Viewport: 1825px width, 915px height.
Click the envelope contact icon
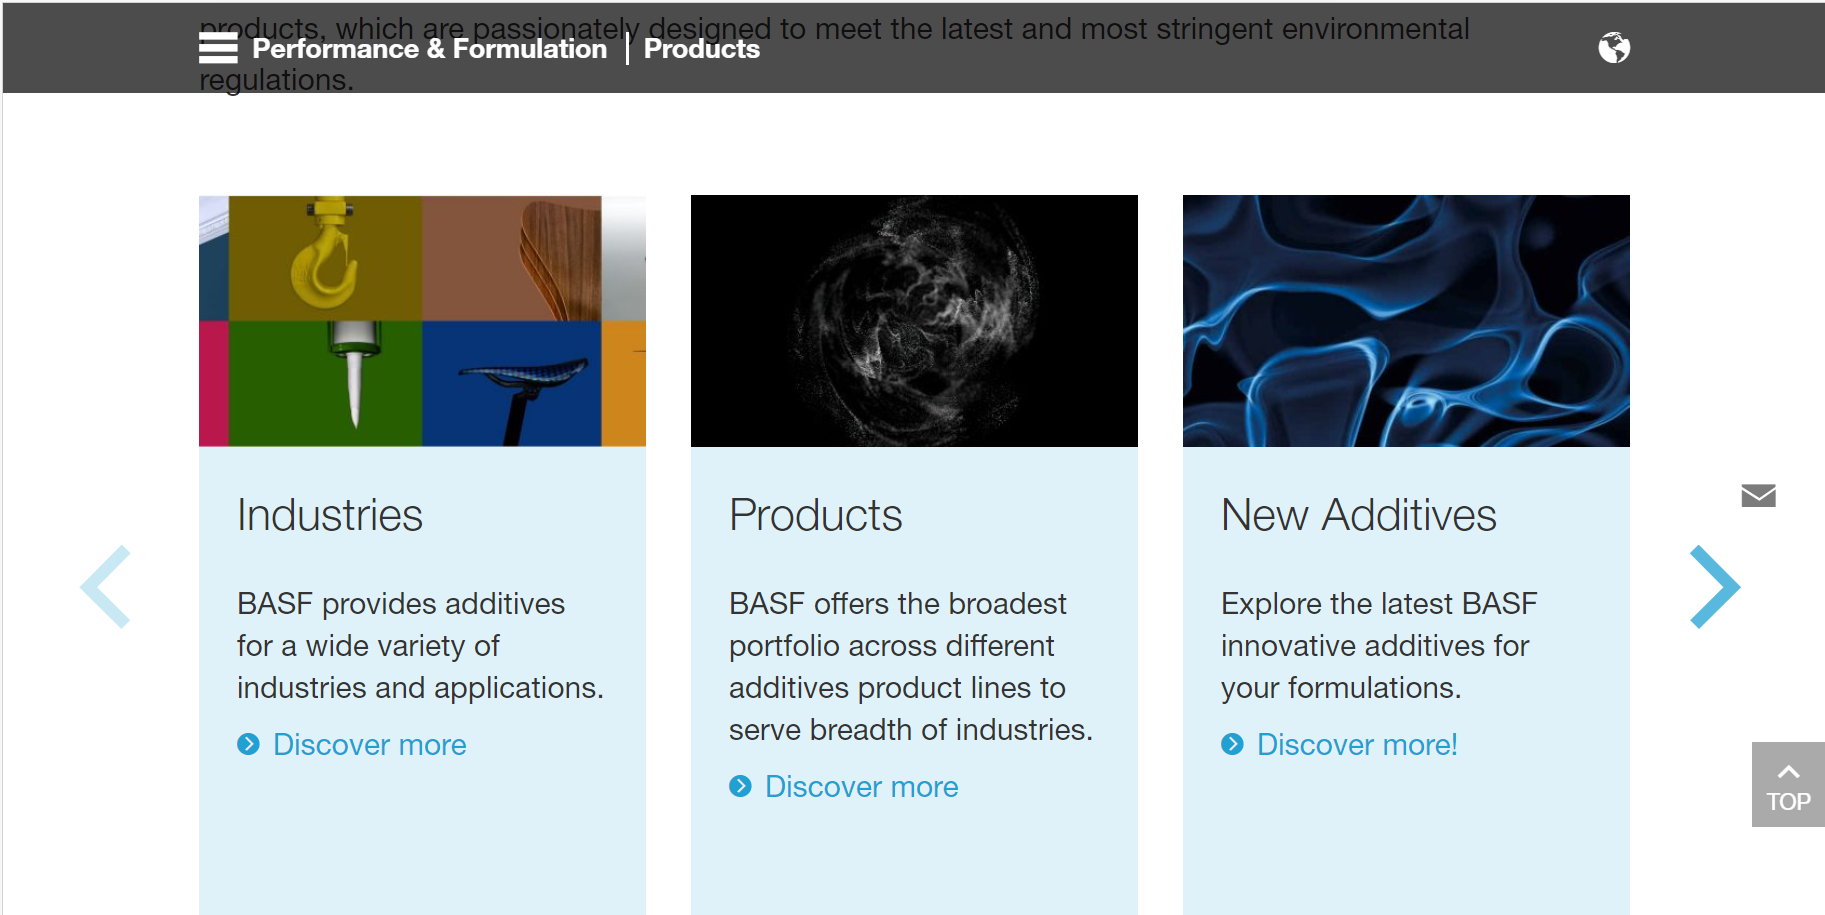pos(1758,495)
